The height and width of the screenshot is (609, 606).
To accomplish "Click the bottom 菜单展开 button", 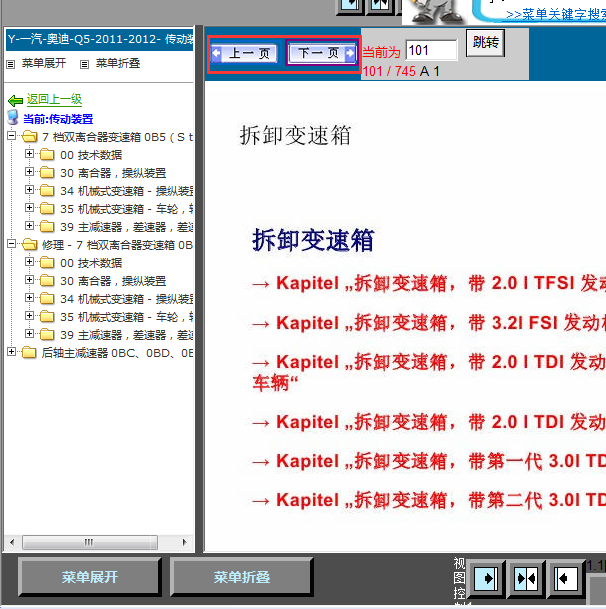I will [89, 577].
